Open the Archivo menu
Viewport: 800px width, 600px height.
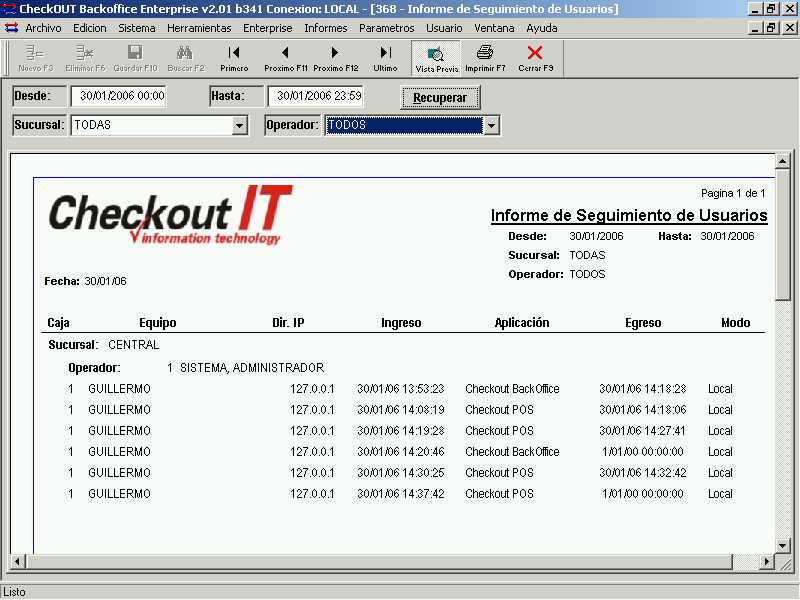(43, 28)
